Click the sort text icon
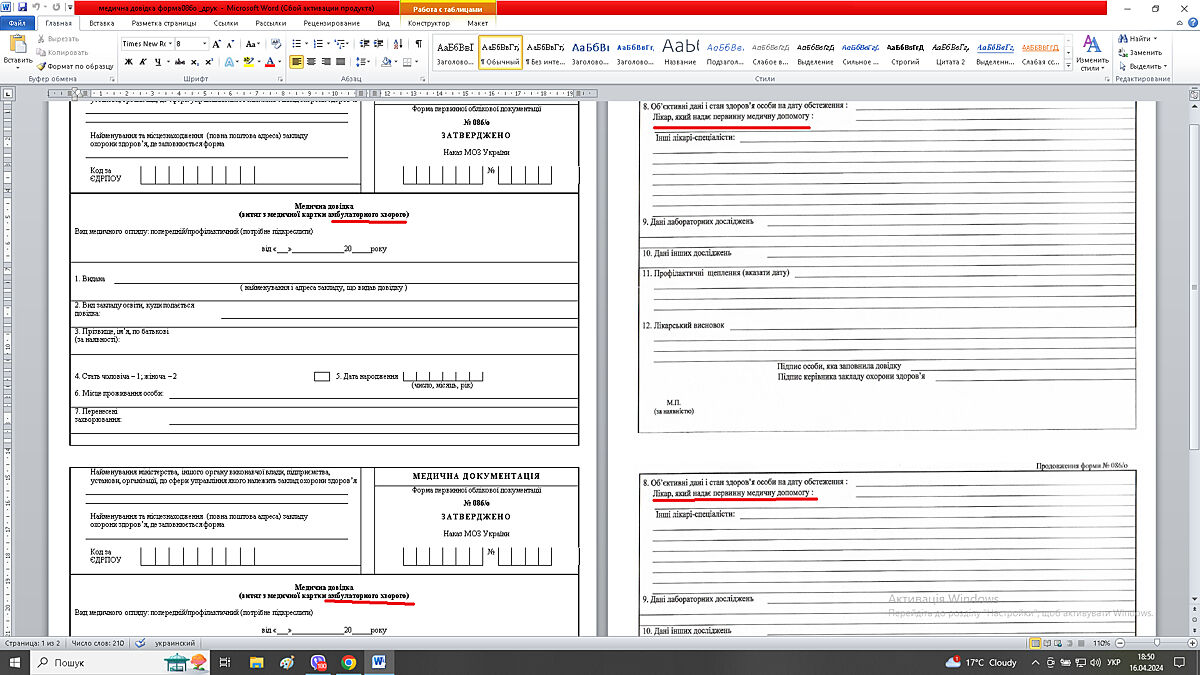This screenshot has width=1200, height=675. click(400, 44)
